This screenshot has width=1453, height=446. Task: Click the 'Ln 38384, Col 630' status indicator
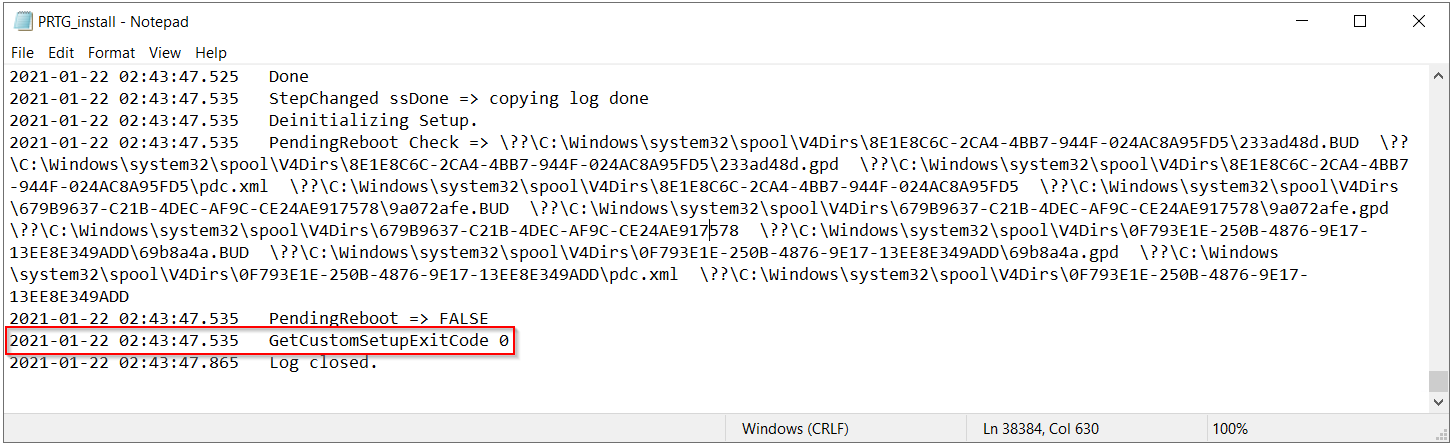(1041, 429)
